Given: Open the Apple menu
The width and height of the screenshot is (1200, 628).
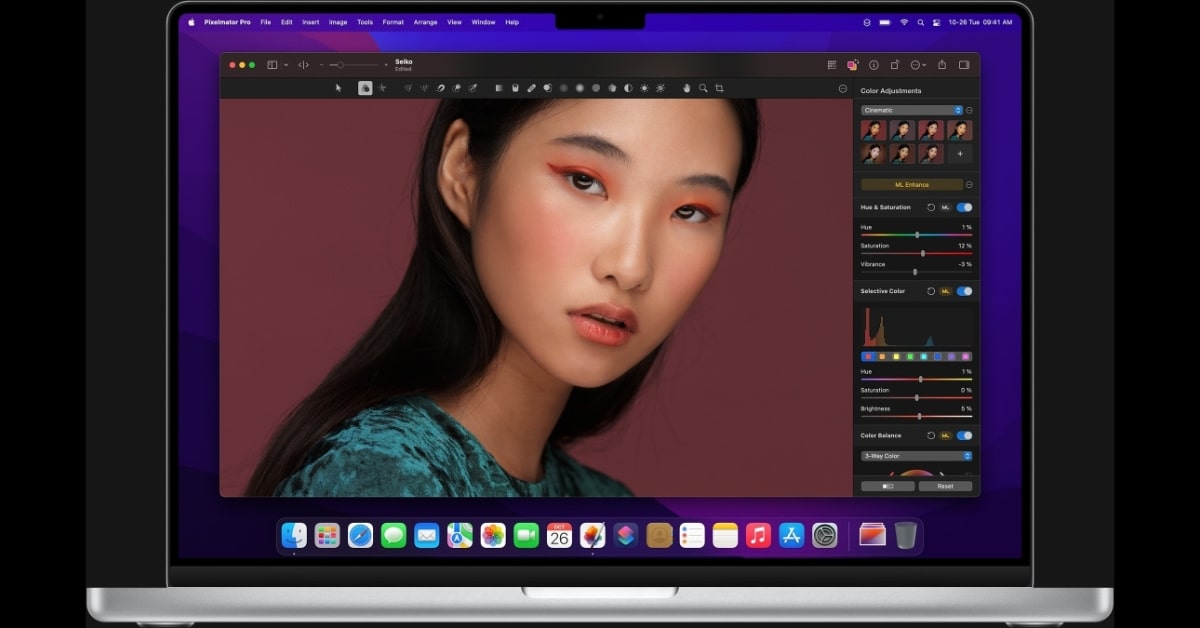Looking at the screenshot, I should click(x=191, y=22).
